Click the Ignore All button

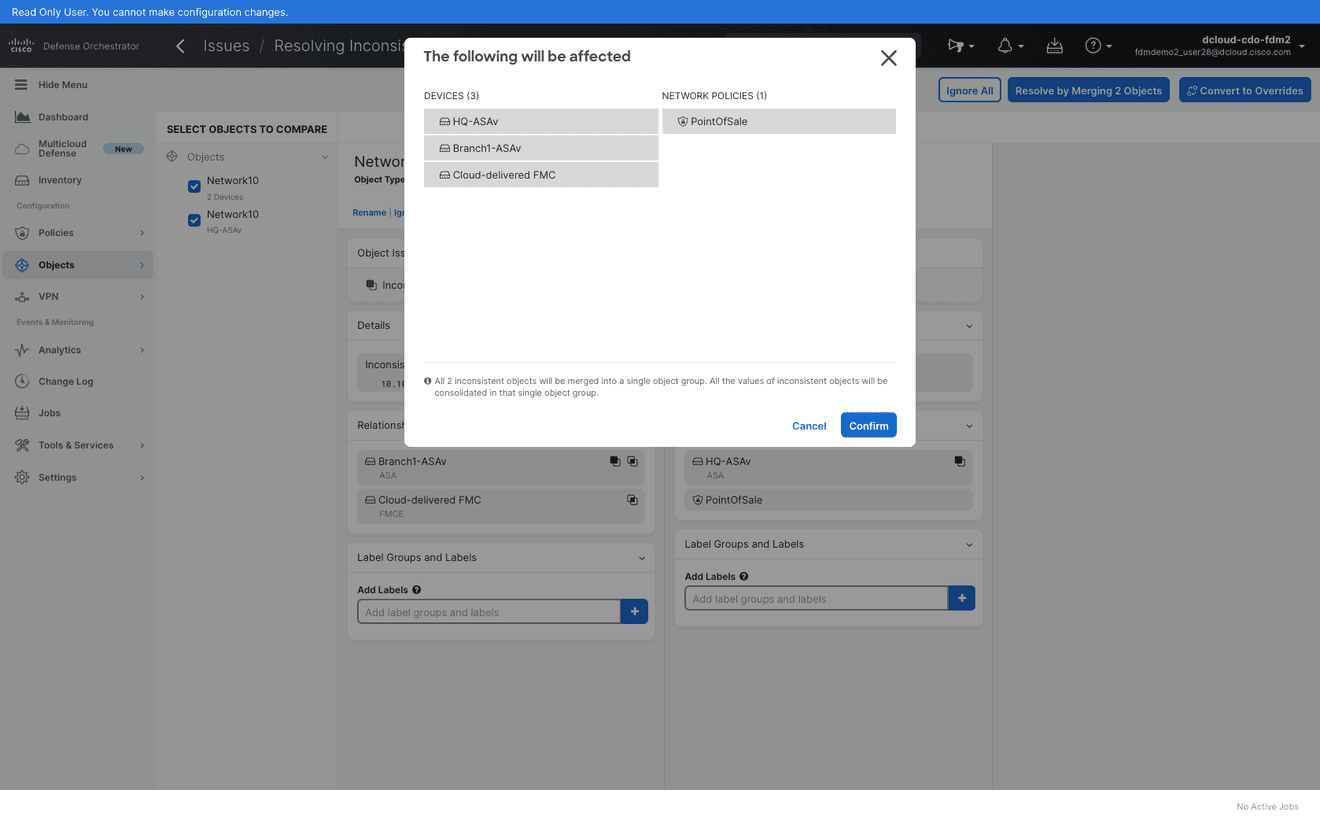click(969, 90)
